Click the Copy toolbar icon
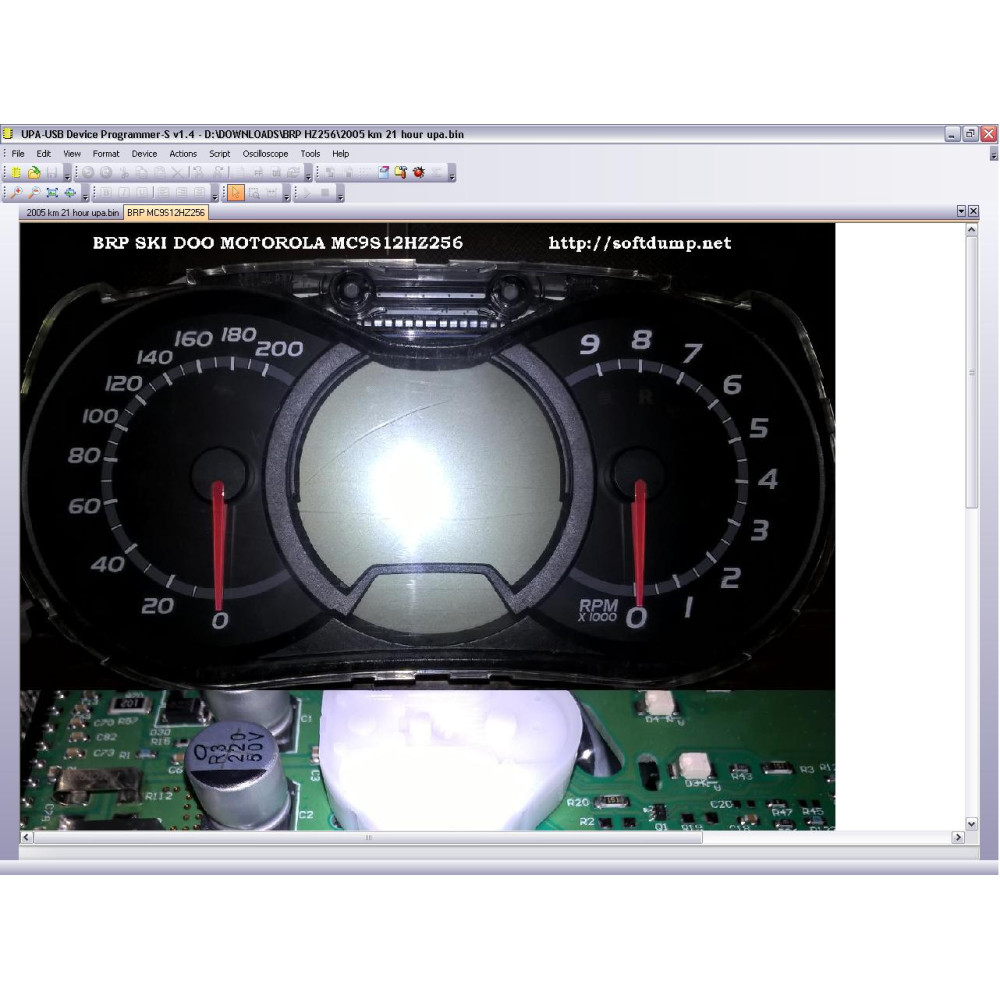The image size is (1000, 1000). pos(142,172)
